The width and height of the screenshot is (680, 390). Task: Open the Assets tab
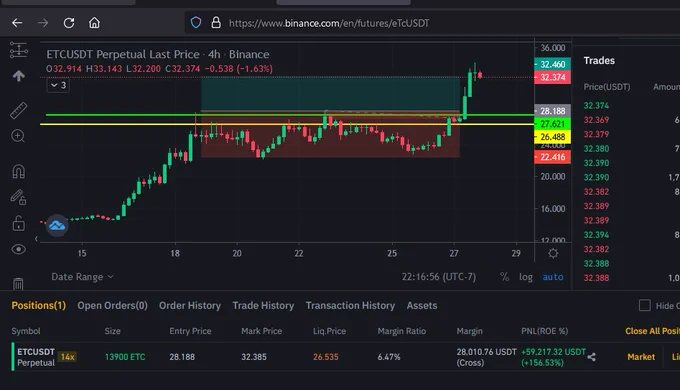tap(422, 305)
